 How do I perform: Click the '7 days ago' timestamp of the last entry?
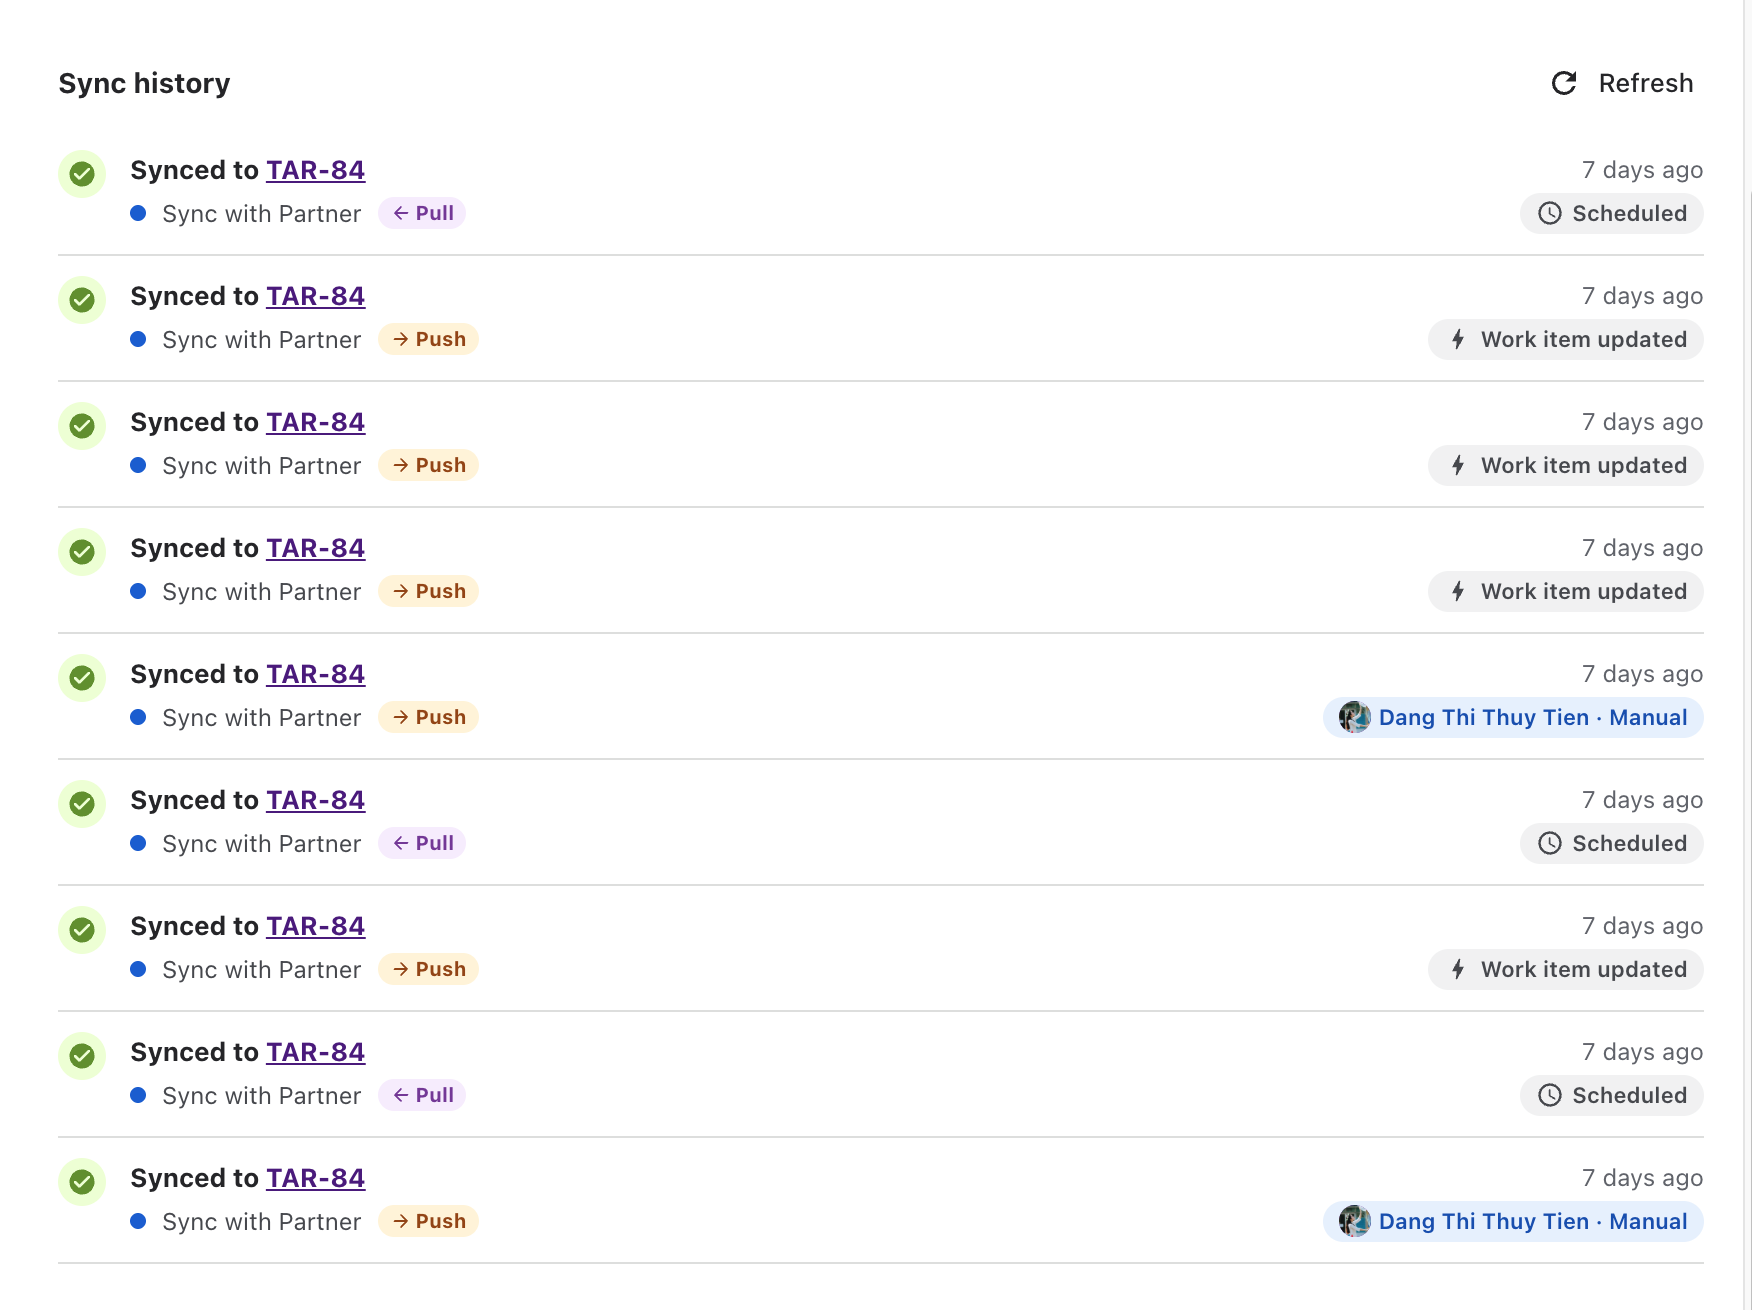pyautogui.click(x=1642, y=1178)
